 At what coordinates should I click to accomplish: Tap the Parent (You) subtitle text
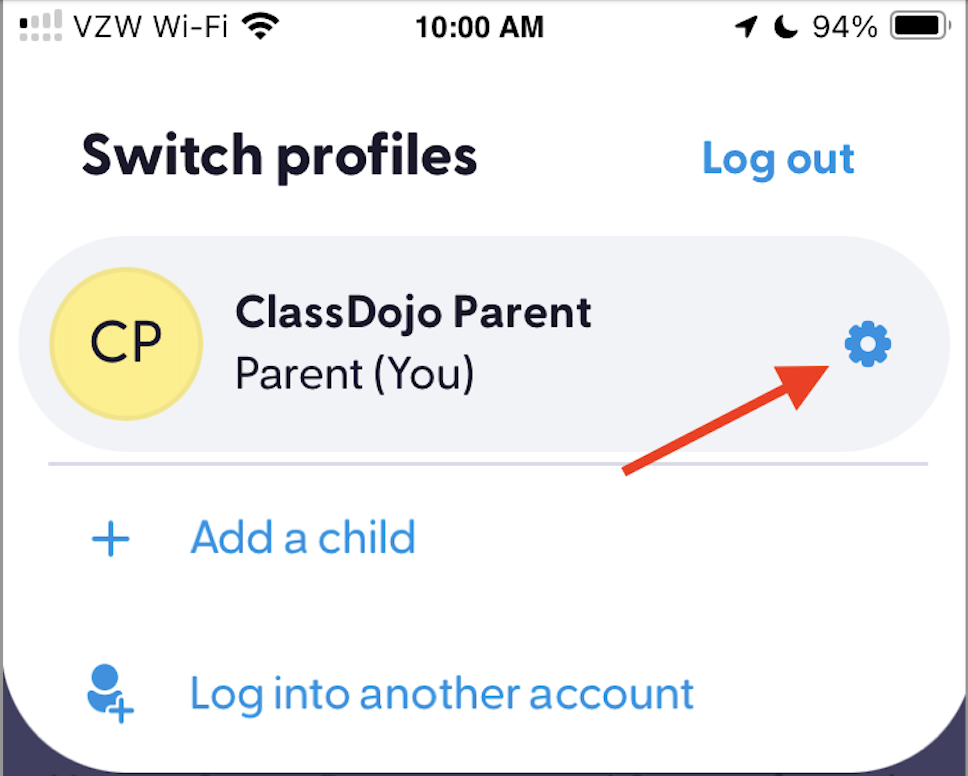(x=354, y=374)
